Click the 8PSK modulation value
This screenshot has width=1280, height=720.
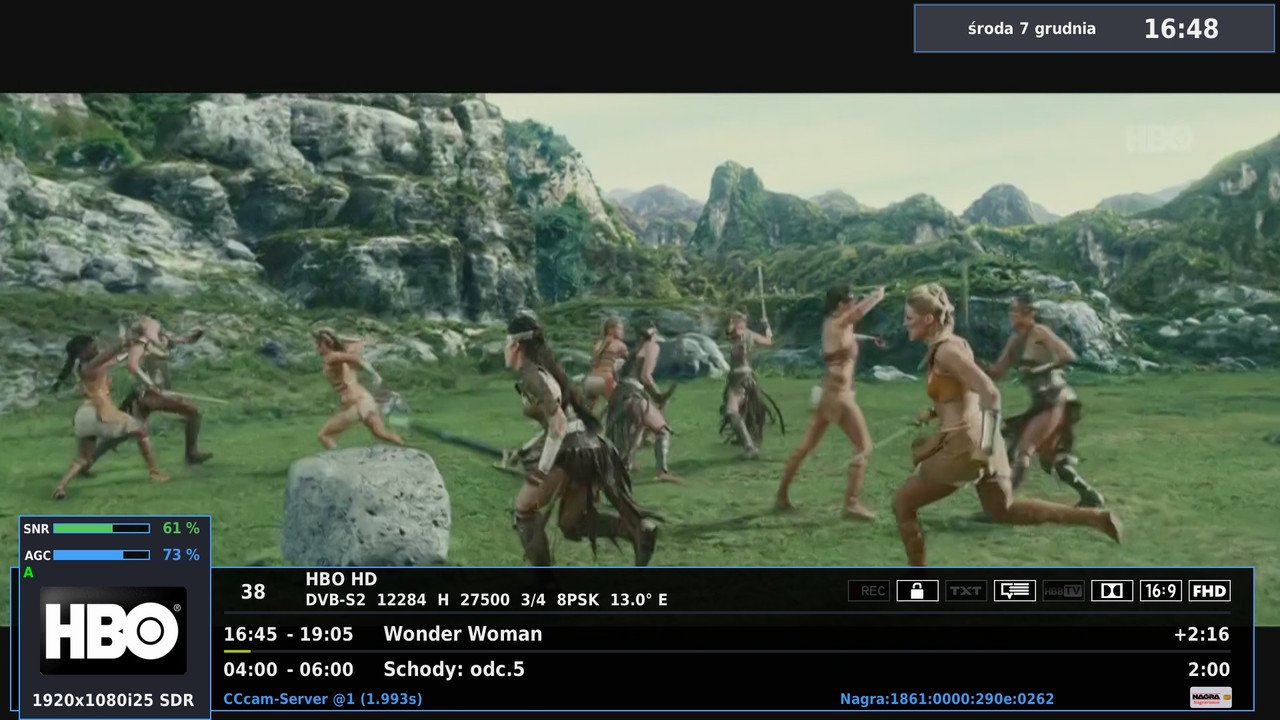(578, 600)
